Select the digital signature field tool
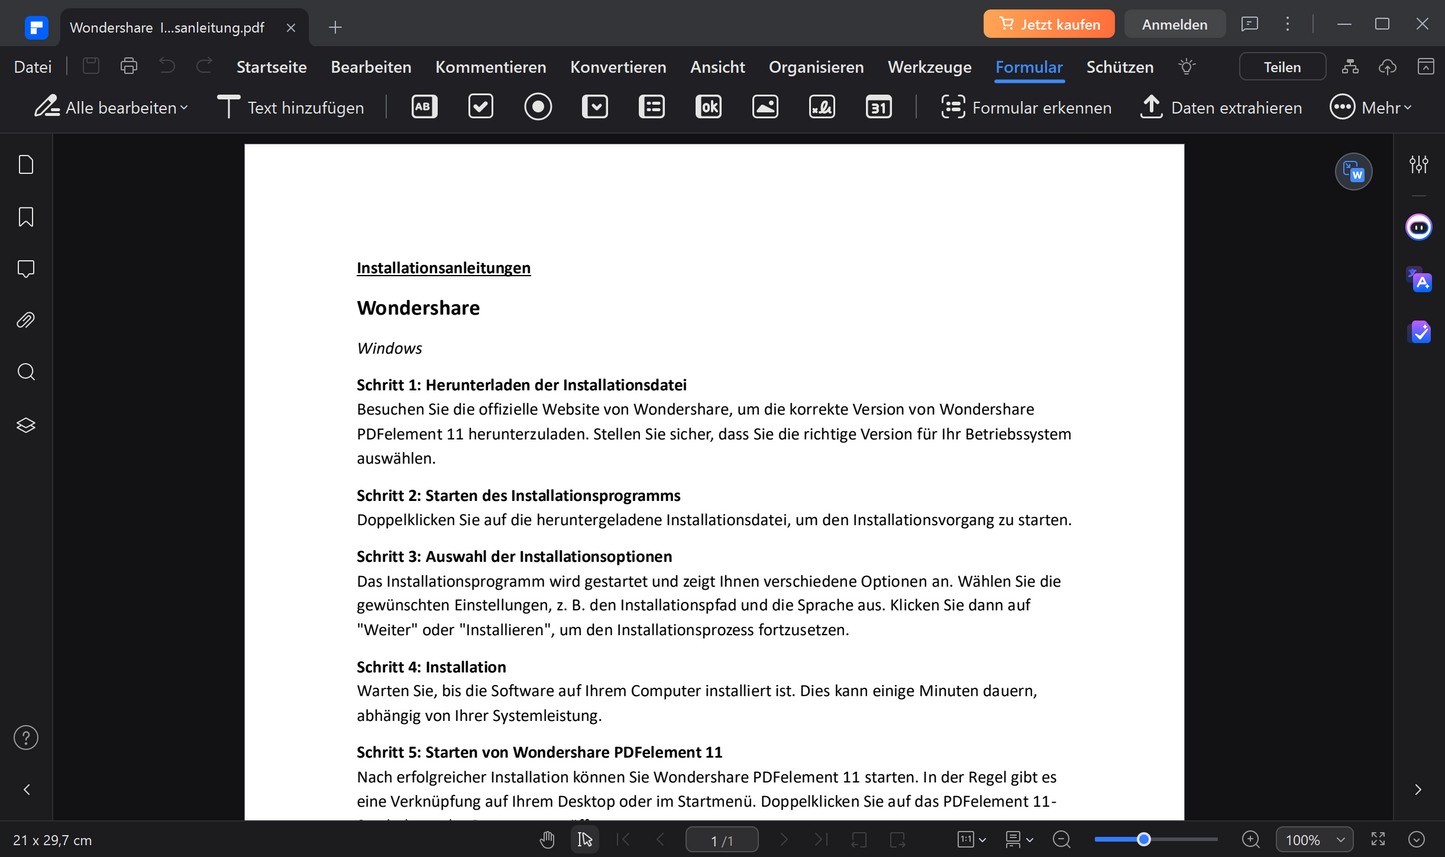 click(x=822, y=106)
